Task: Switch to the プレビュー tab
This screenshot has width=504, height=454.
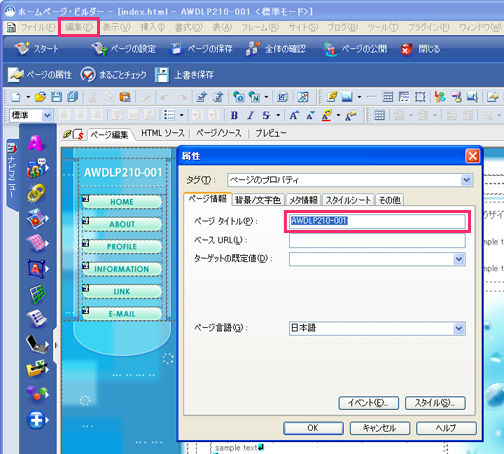Action: tap(271, 133)
